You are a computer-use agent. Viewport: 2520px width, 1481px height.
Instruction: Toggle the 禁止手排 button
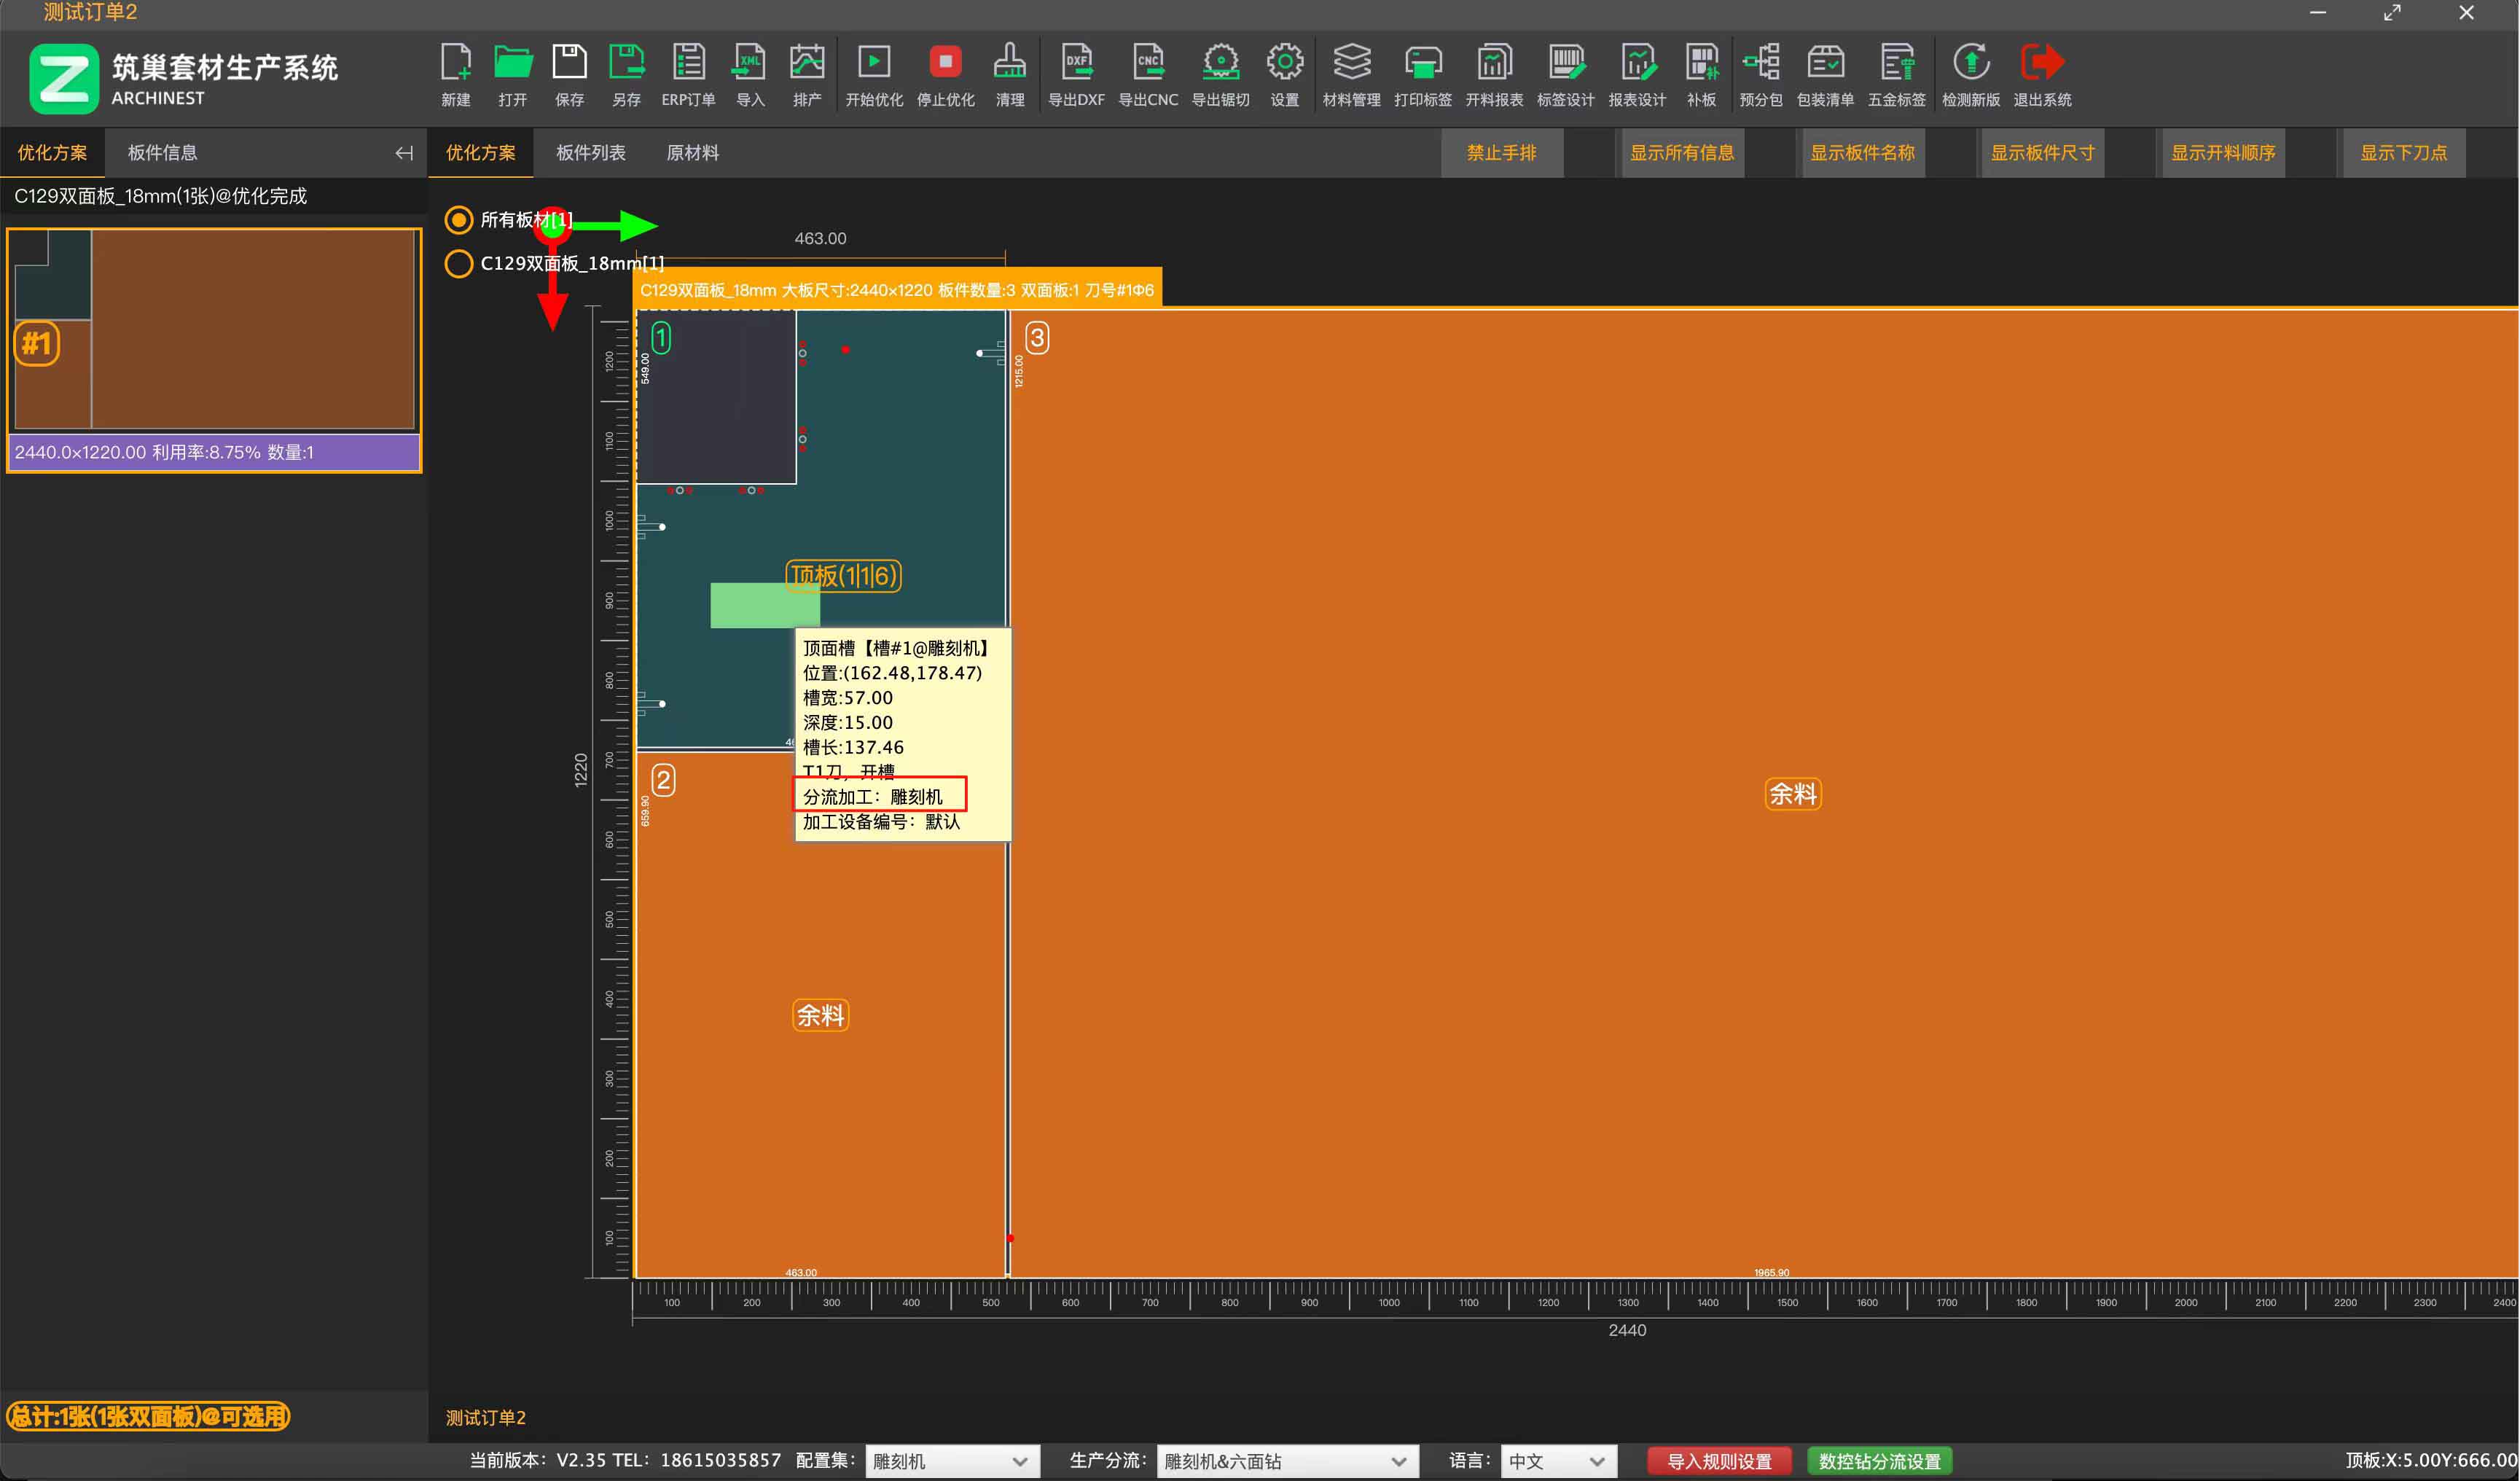pos(1501,153)
